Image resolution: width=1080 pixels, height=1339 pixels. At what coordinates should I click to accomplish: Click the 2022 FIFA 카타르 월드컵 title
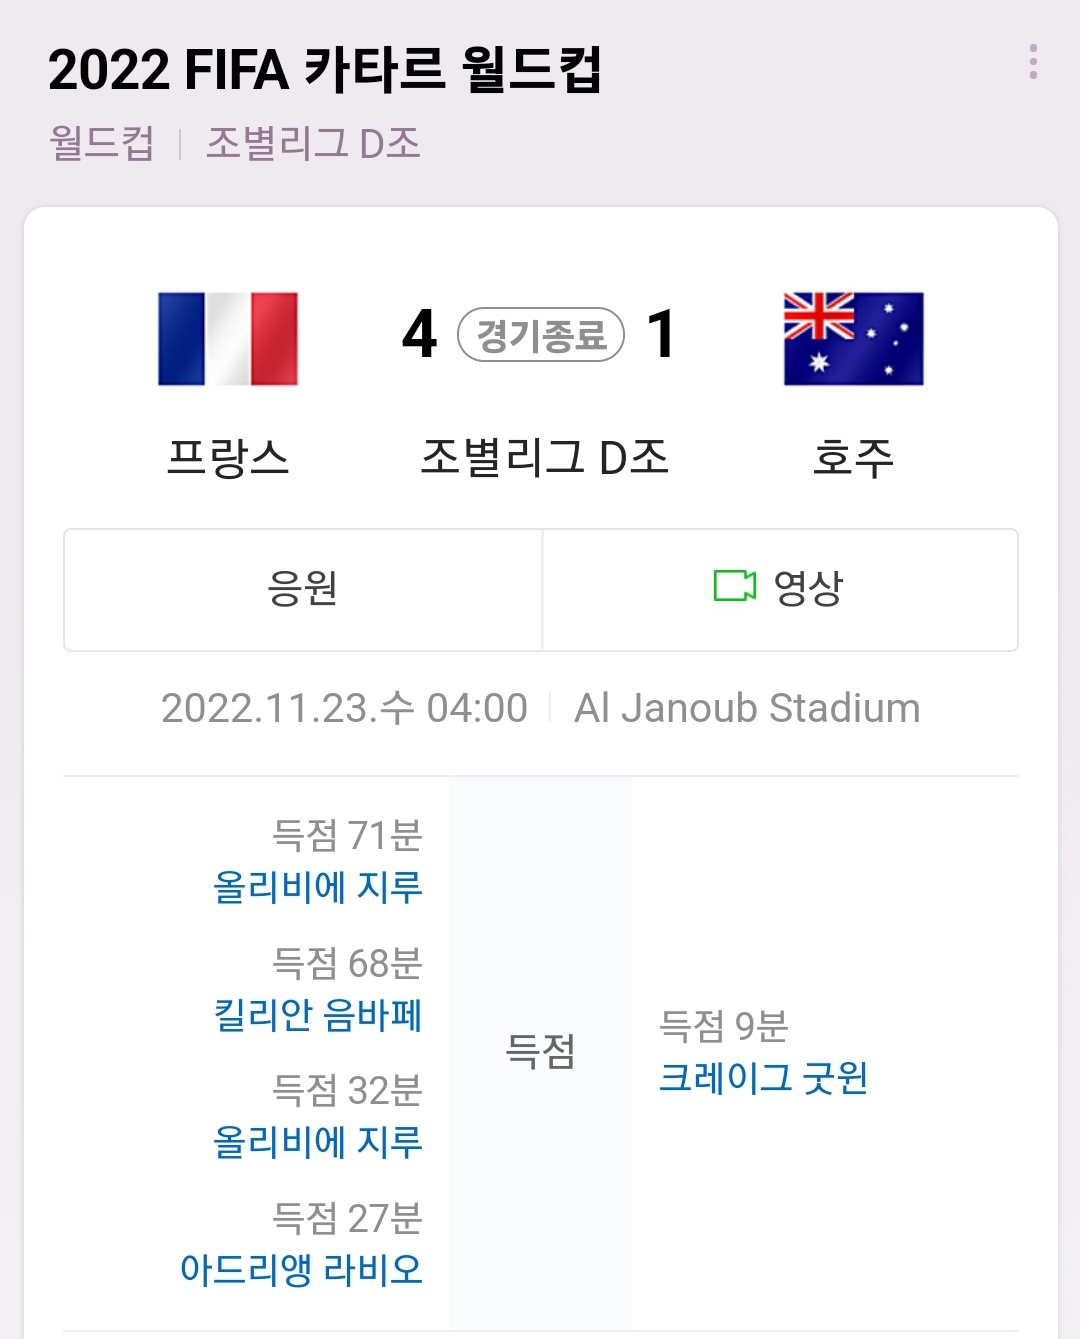324,70
